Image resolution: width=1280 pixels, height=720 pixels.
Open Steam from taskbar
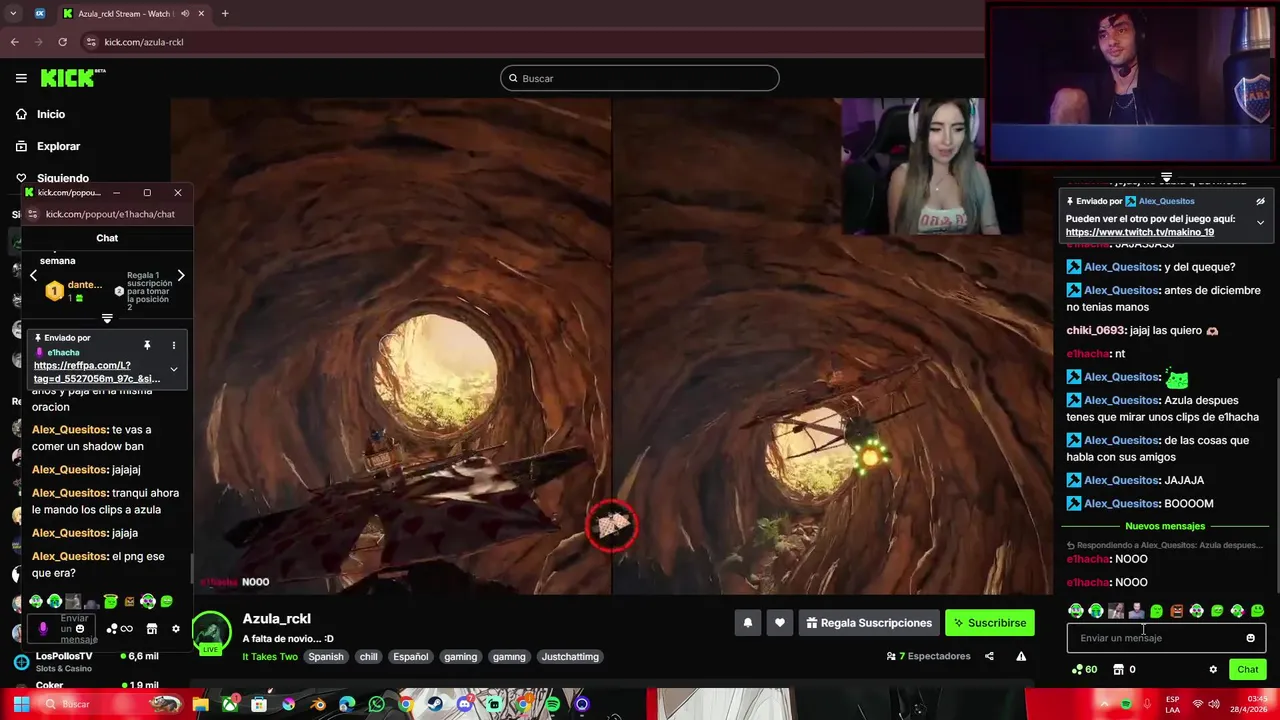(x=435, y=704)
